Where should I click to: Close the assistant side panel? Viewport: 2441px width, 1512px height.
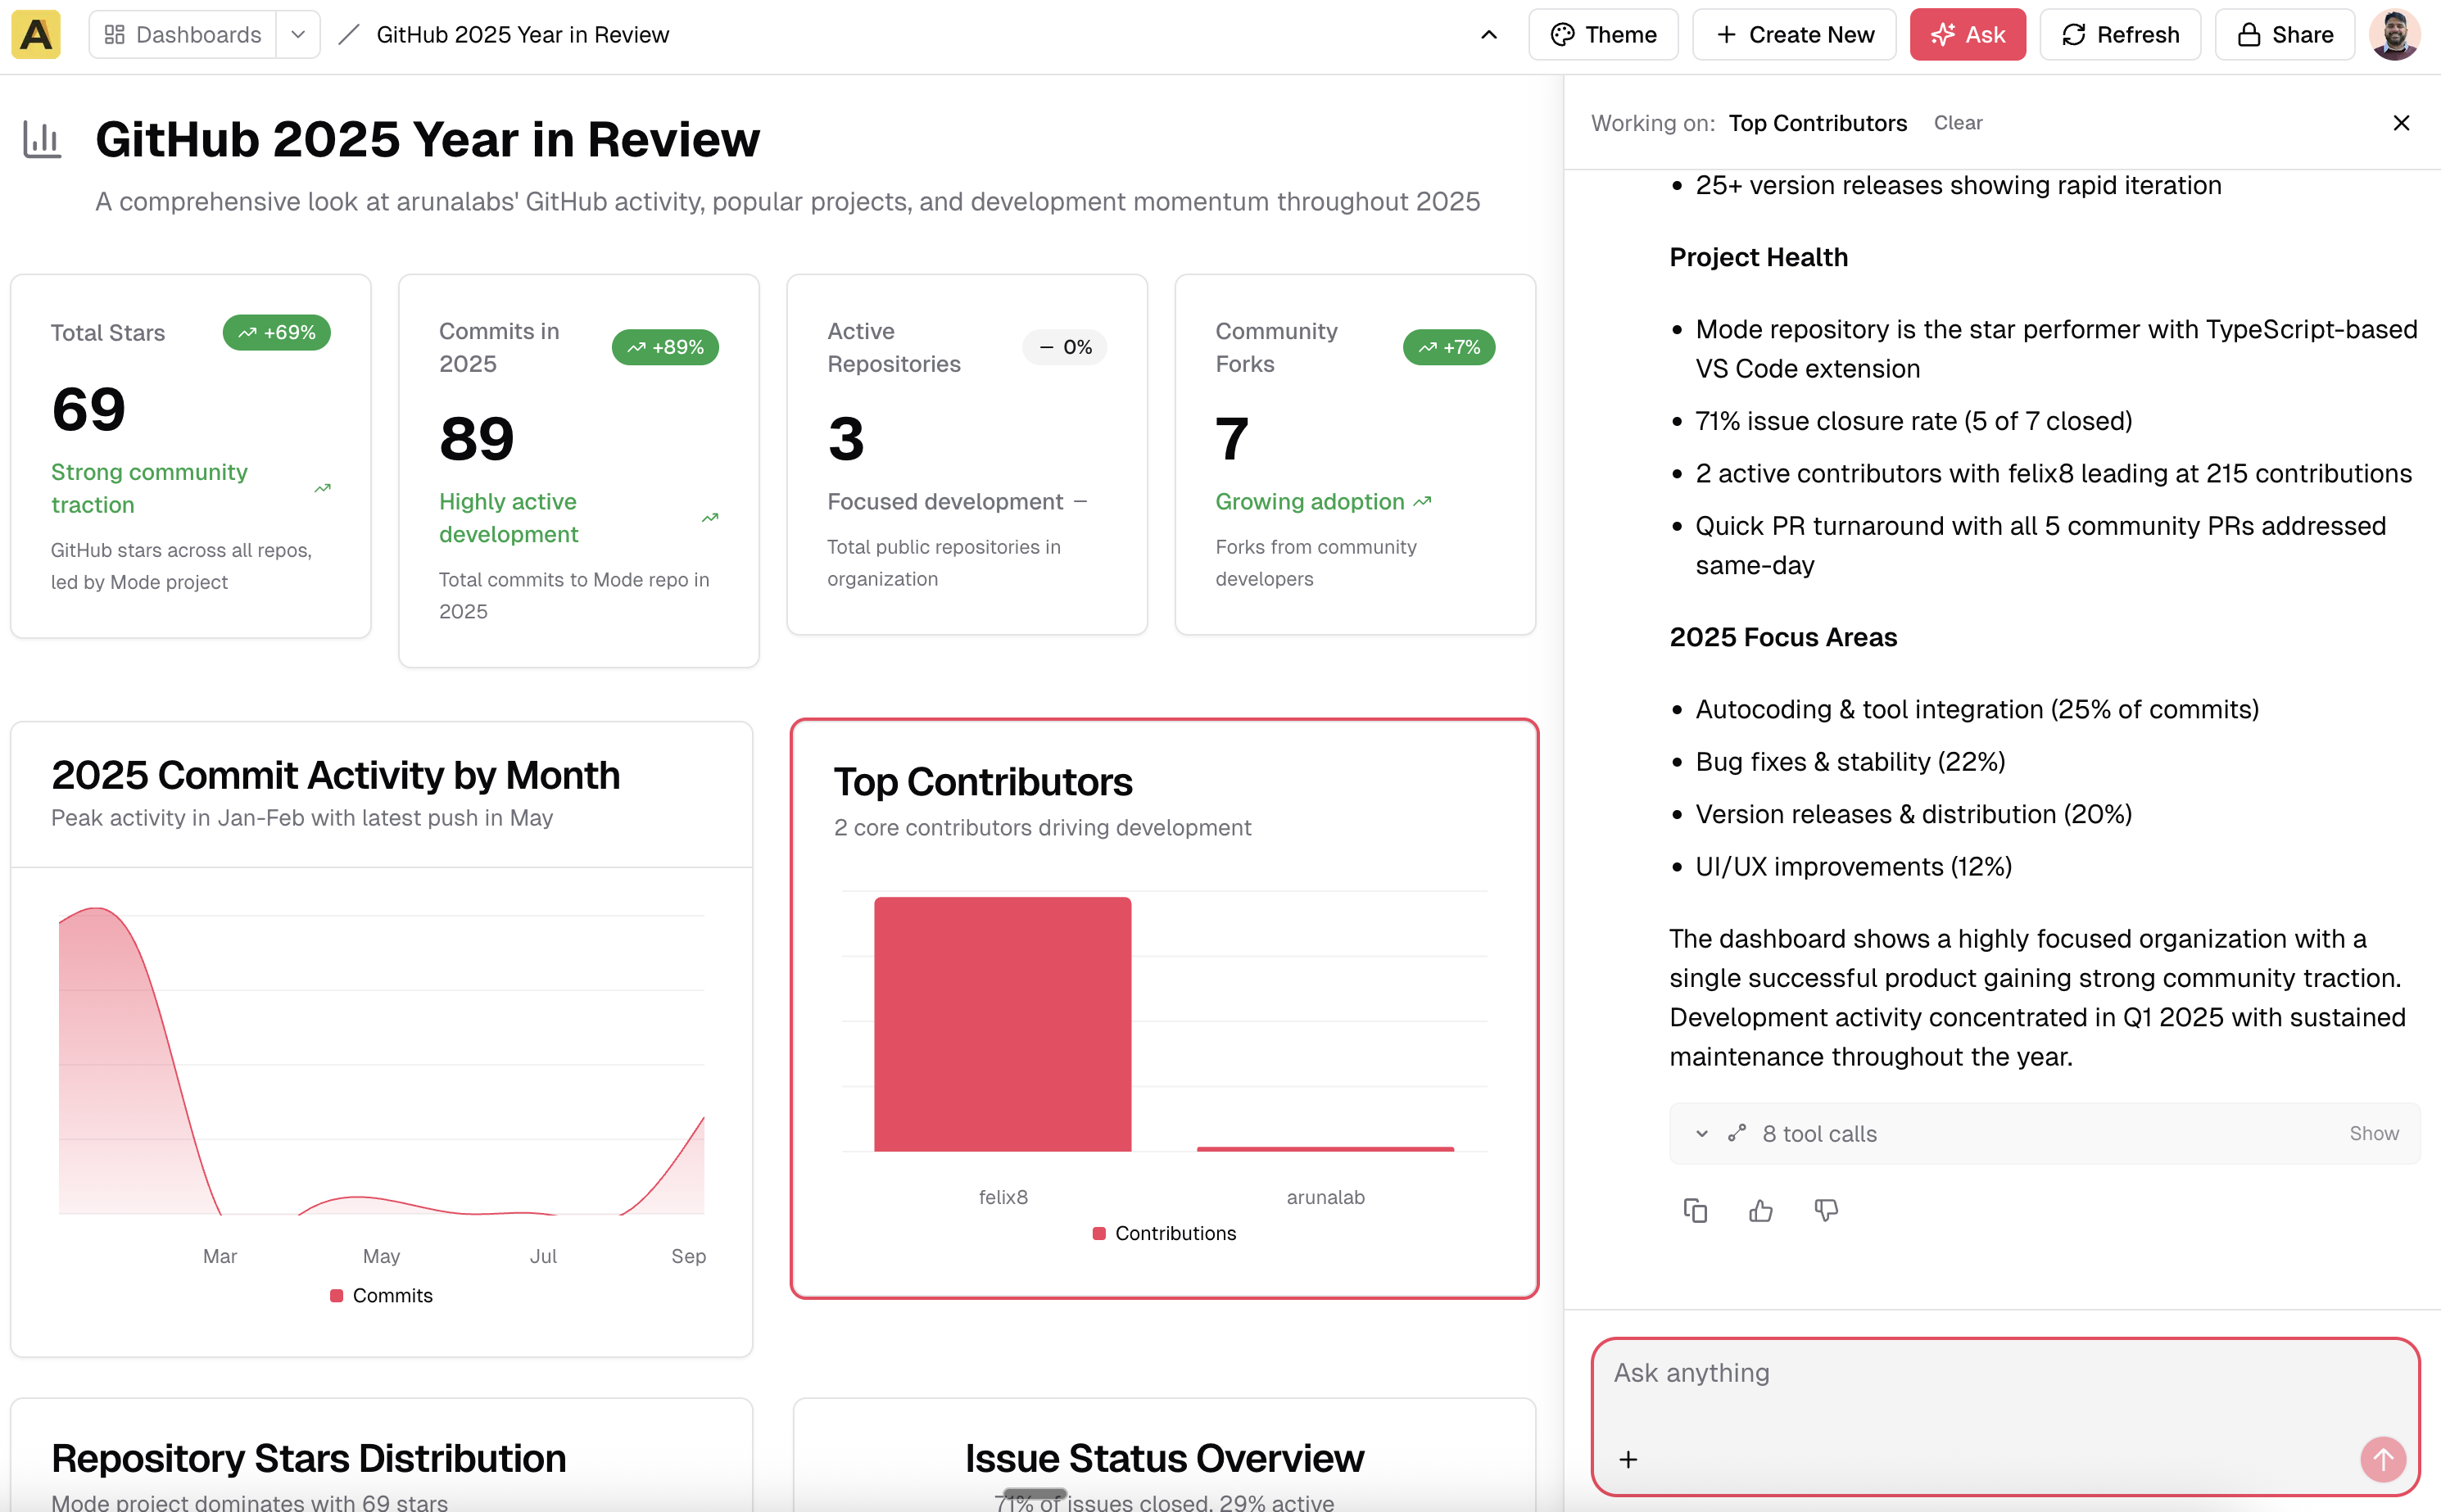click(x=2401, y=123)
